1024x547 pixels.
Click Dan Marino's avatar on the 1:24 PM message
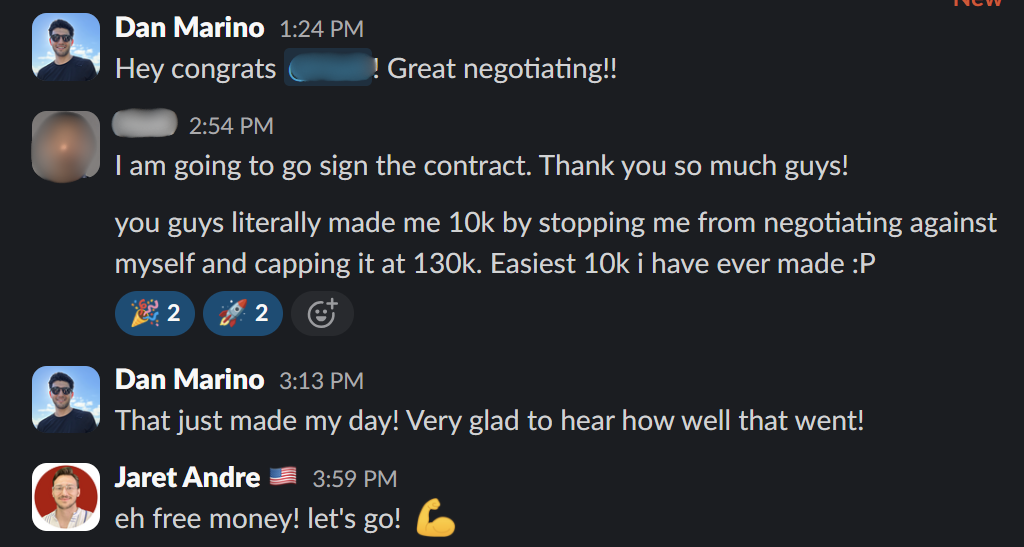point(66,46)
